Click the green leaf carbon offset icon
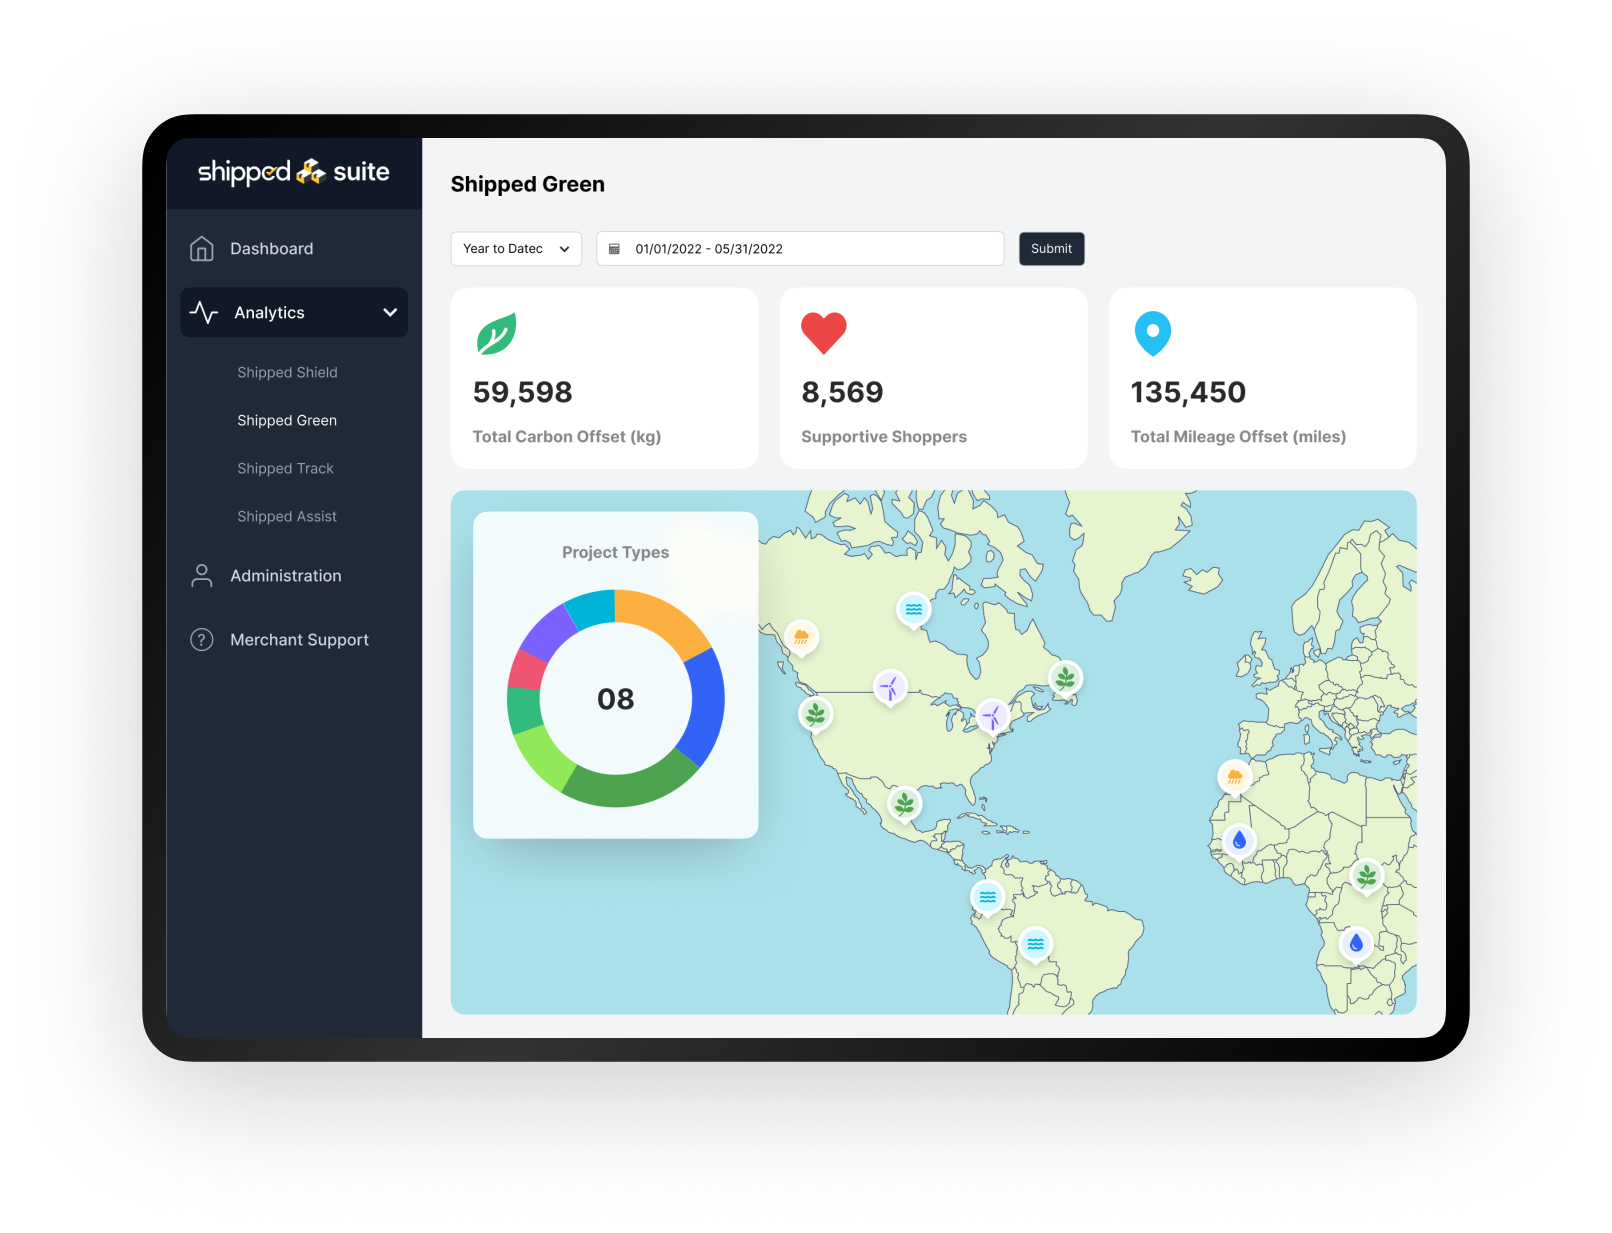The height and width of the screenshot is (1233, 1612). 496,334
